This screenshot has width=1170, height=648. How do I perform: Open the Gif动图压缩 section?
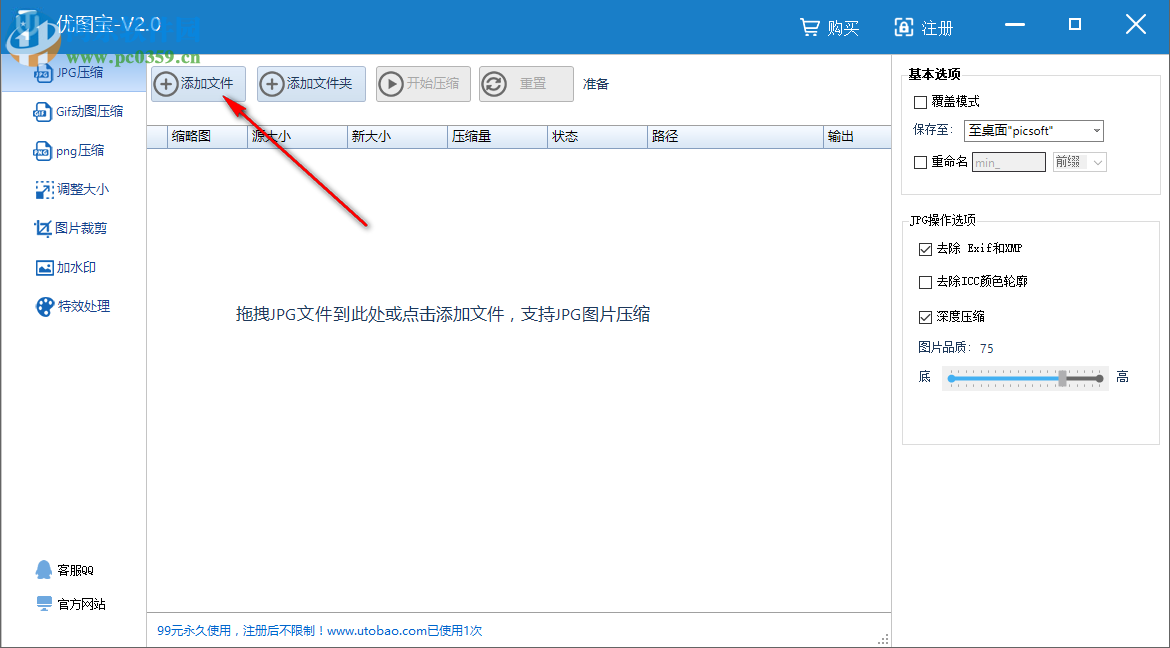pyautogui.click(x=78, y=112)
